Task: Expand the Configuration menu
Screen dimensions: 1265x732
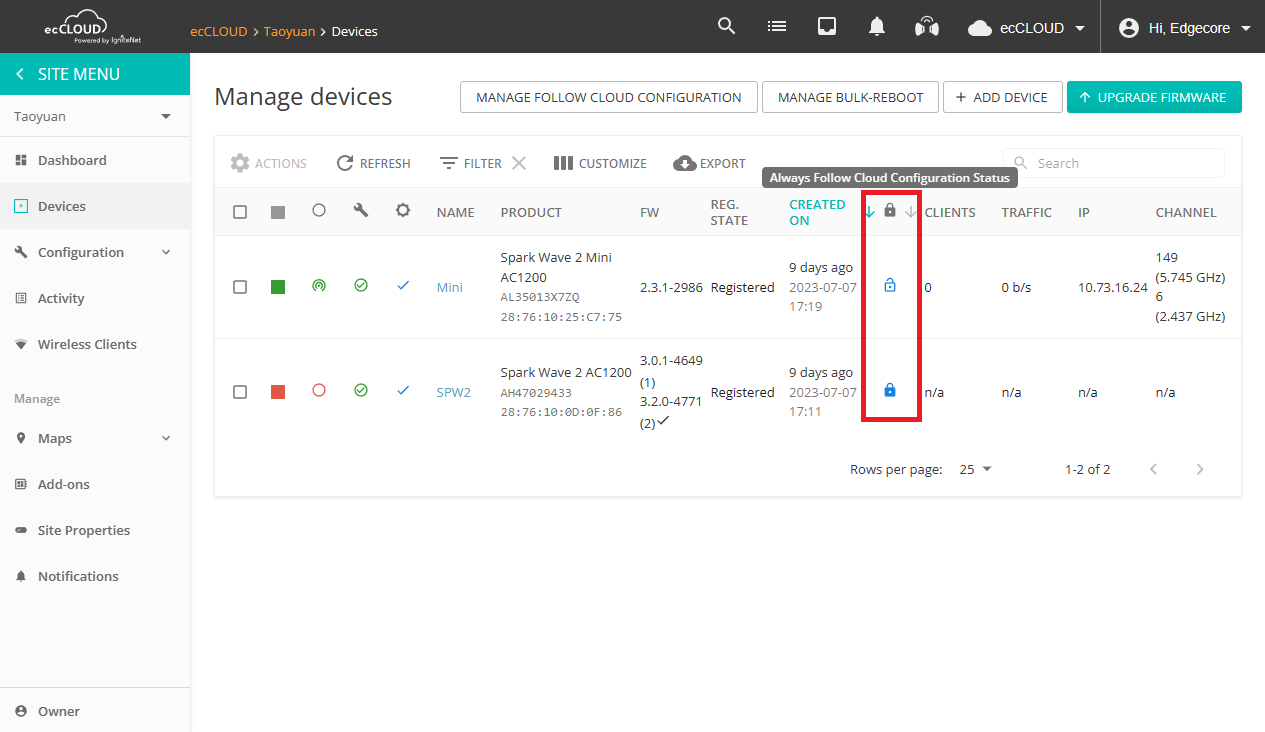Action: click(94, 252)
